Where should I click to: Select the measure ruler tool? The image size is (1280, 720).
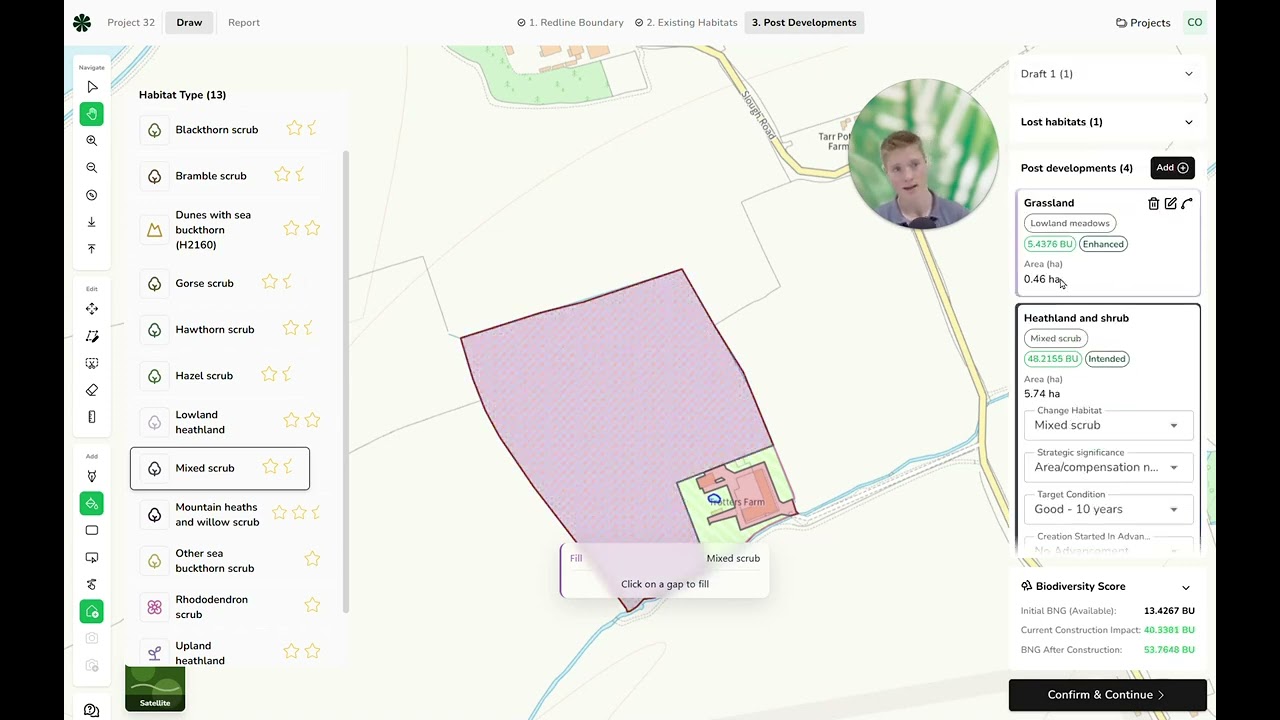click(92, 417)
